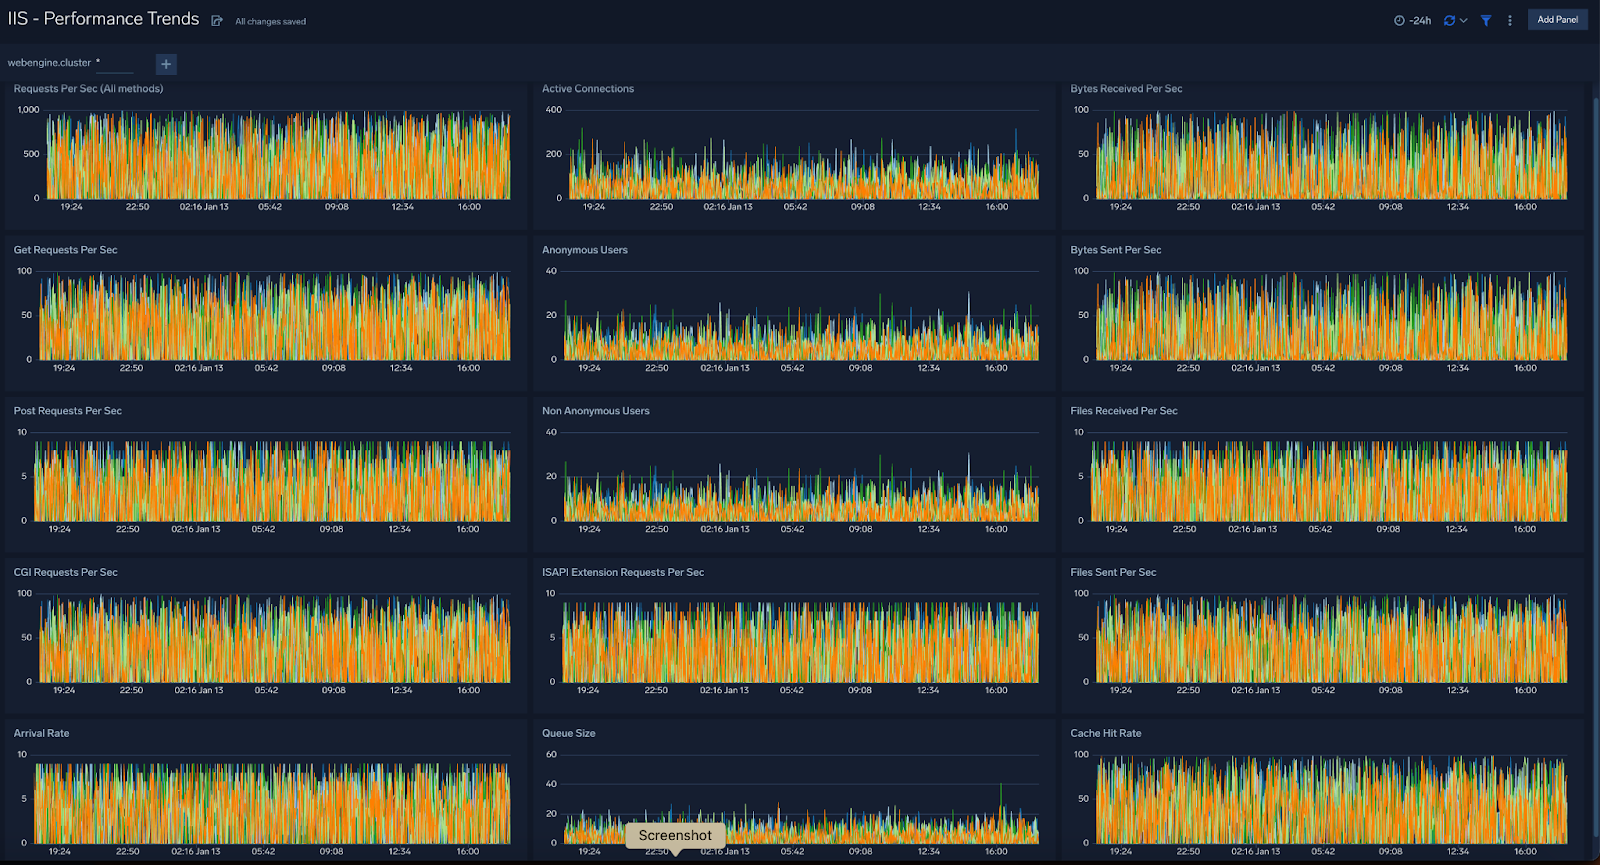Select the Files Sent Per Sec panel title
1600x865 pixels.
coord(1113,573)
